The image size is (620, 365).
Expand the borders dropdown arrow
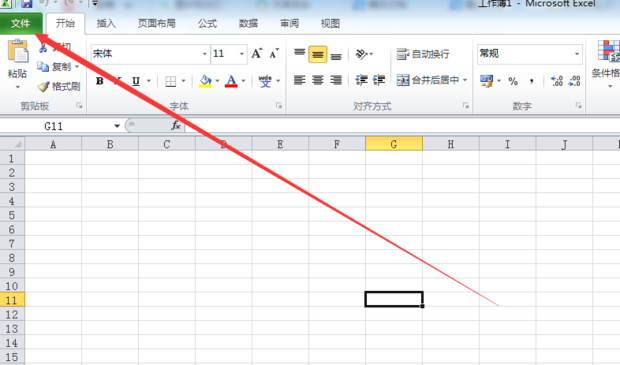[x=183, y=81]
